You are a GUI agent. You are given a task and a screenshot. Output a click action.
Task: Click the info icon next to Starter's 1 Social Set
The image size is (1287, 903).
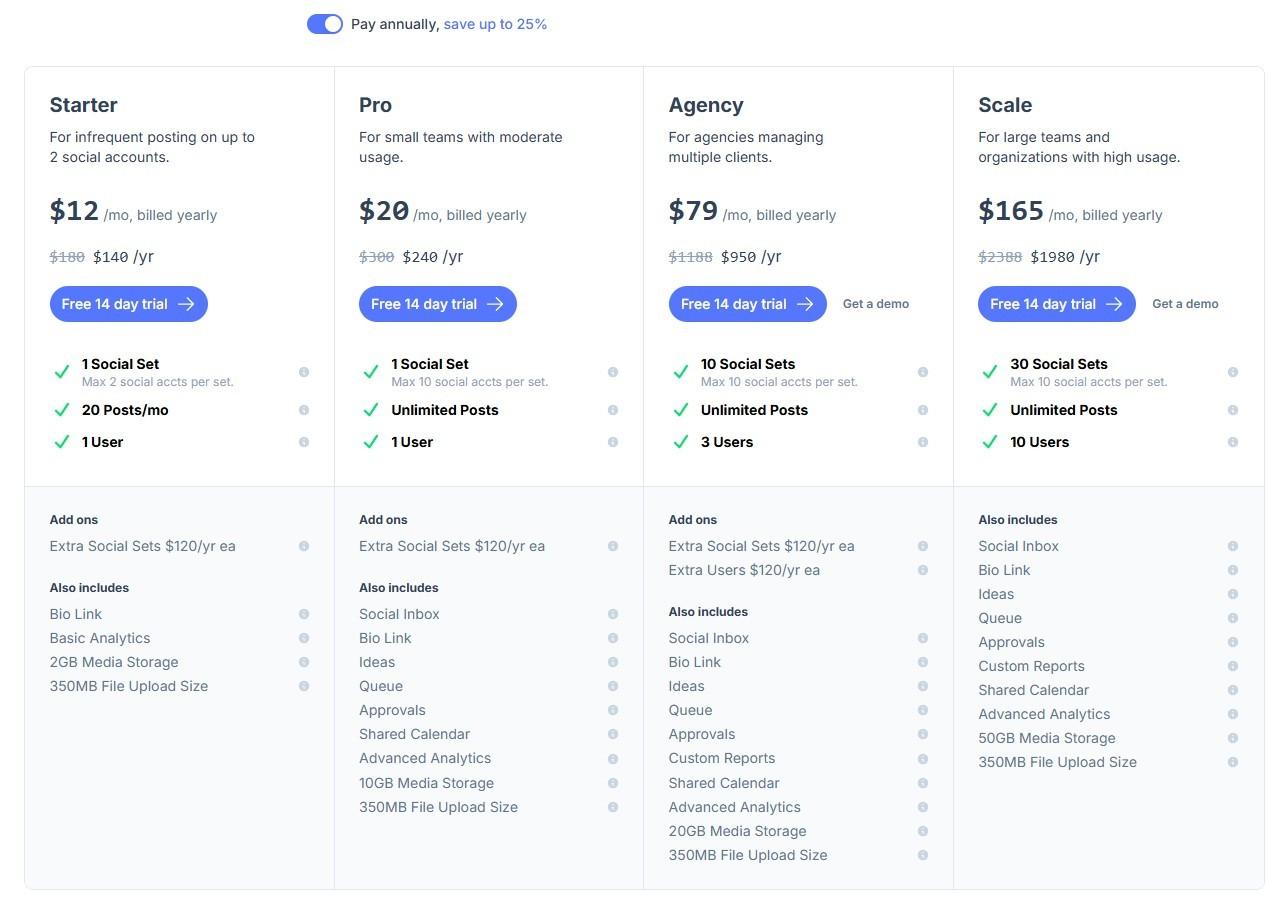coord(304,371)
